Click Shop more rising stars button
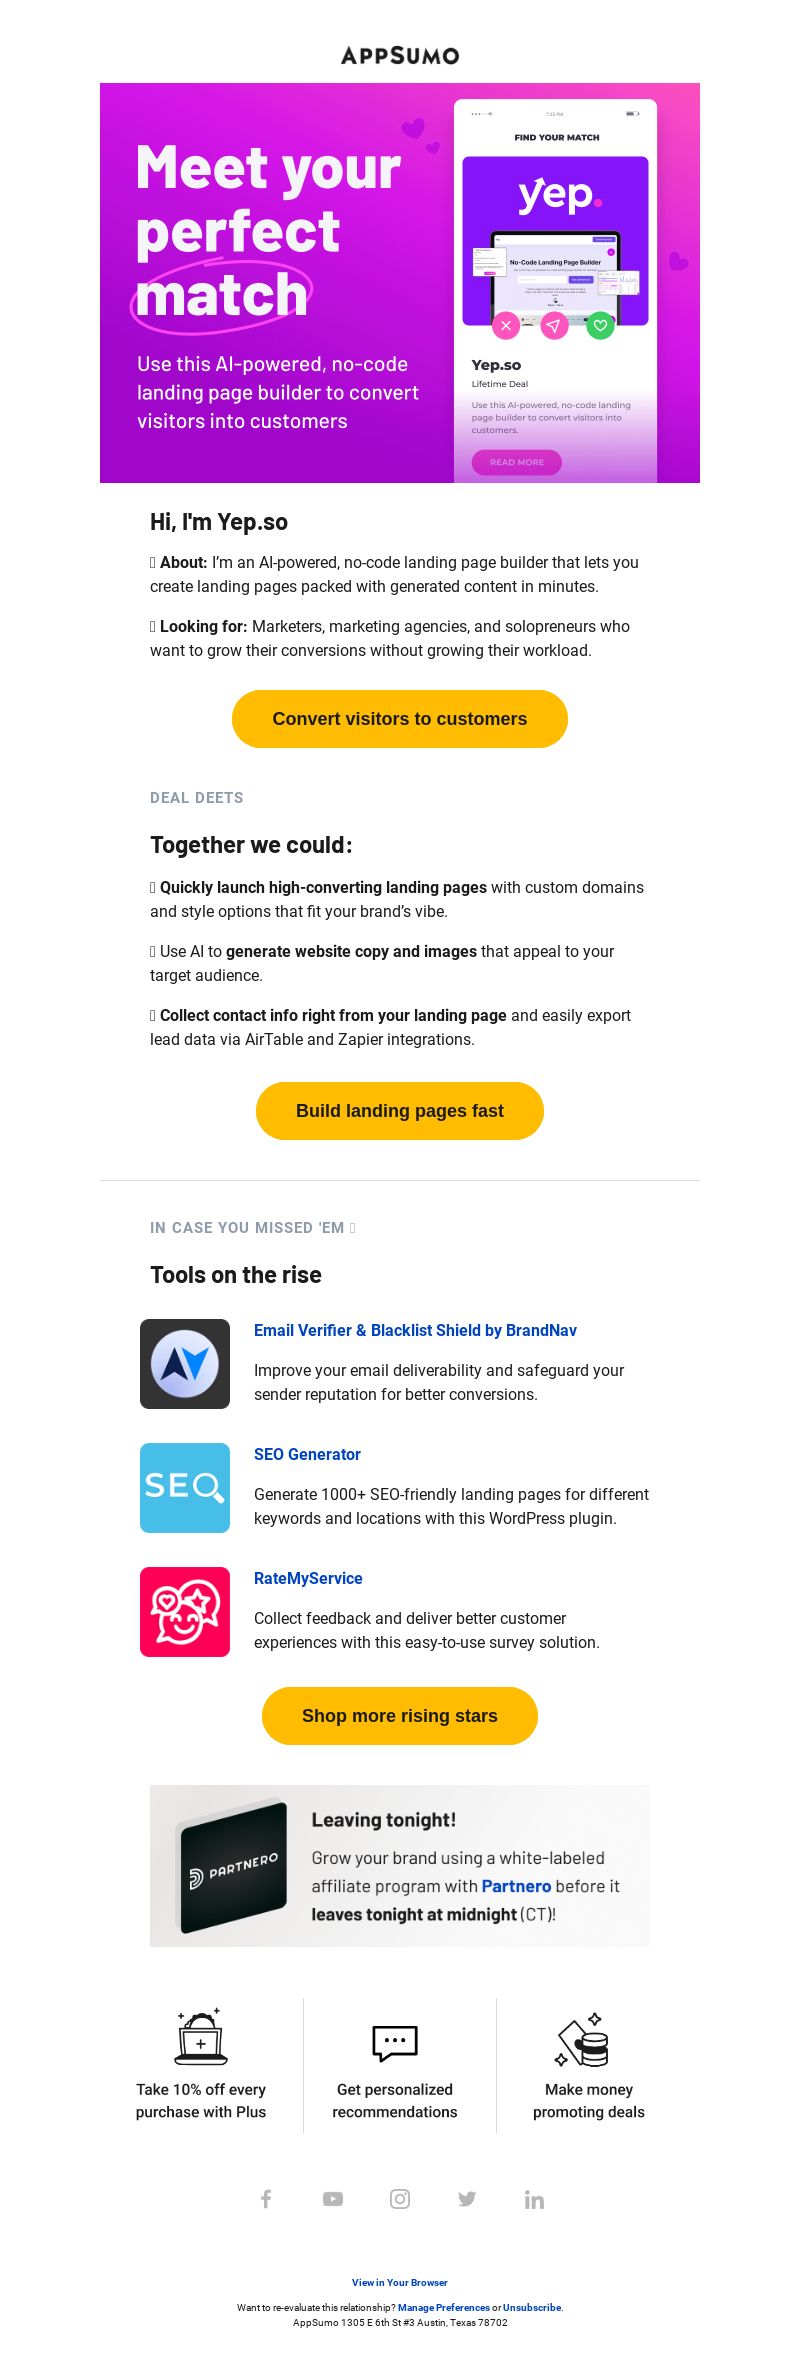The image size is (800, 2375). click(400, 1716)
